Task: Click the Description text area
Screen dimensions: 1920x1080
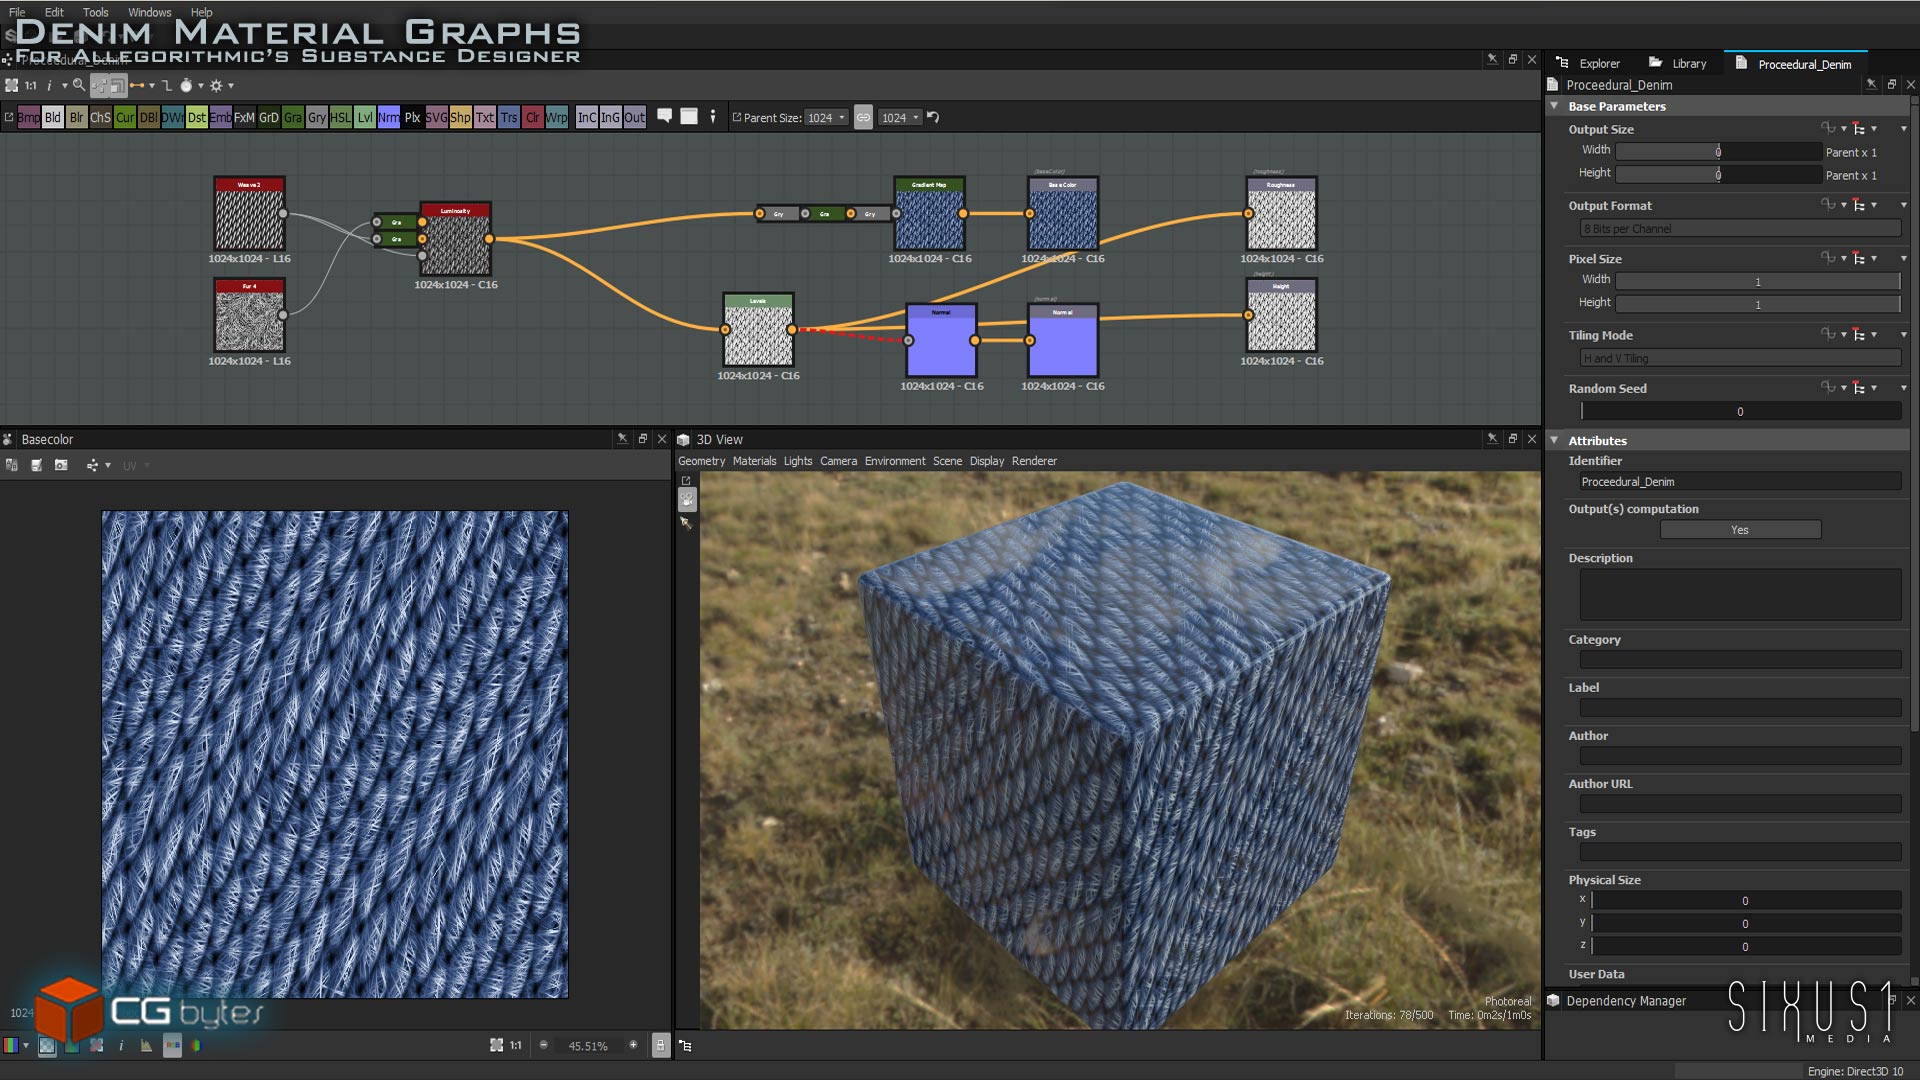Action: click(x=1740, y=595)
